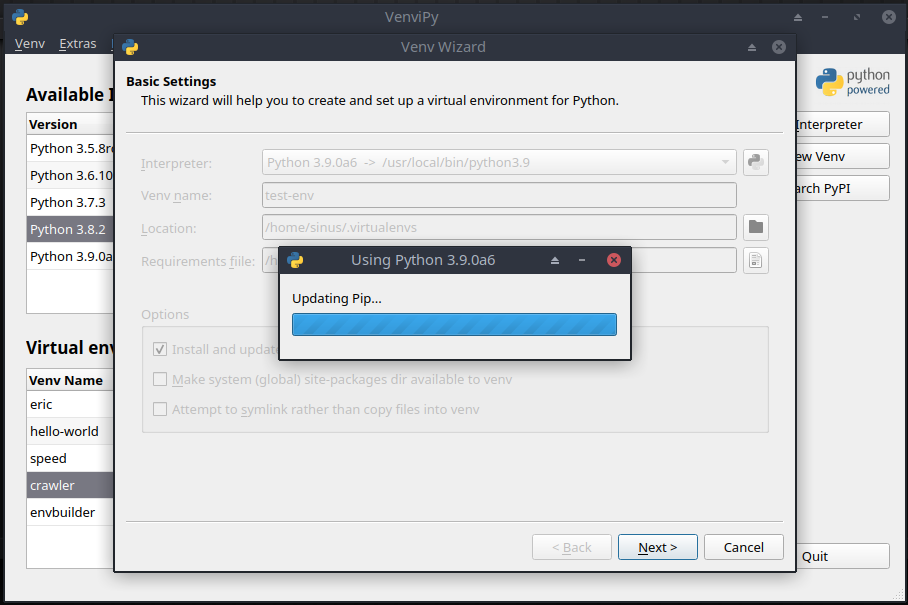The height and width of the screenshot is (605, 908).
Task: Click the folder icon next to Location
Action: pos(756,227)
